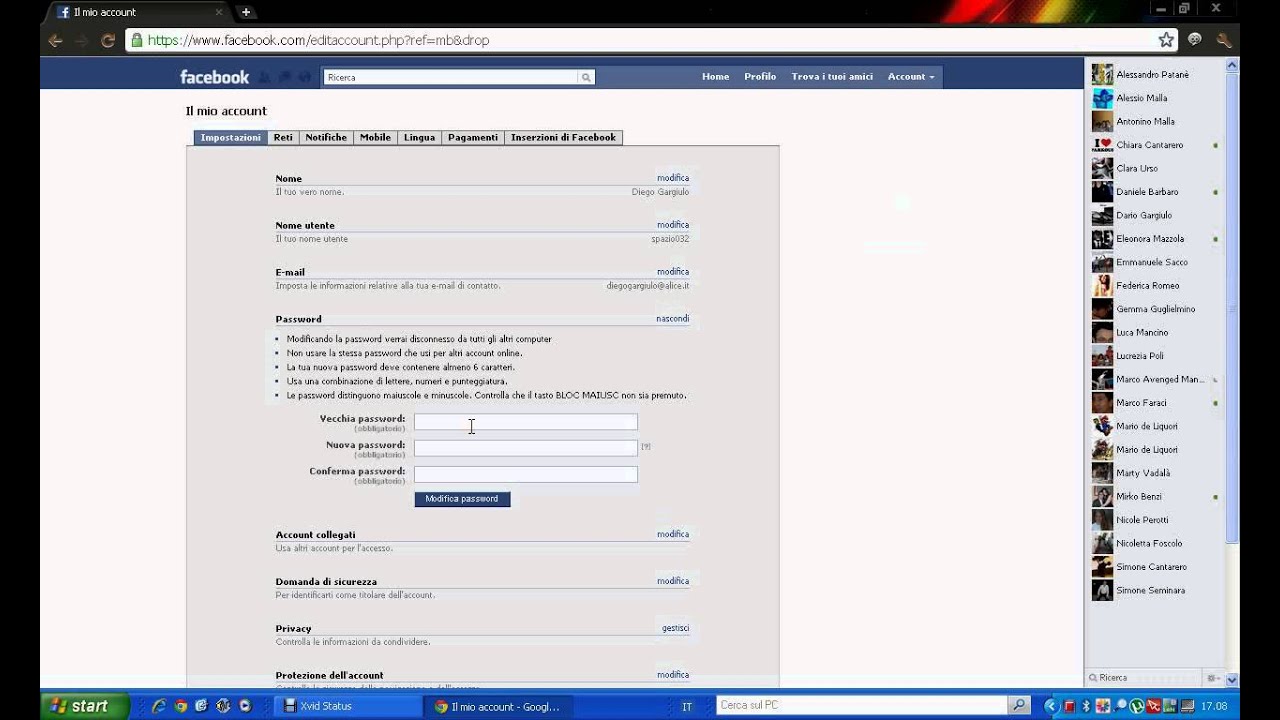Click Federica Romeo's profile picture
The height and width of the screenshot is (720, 1280).
pyautogui.click(x=1102, y=285)
